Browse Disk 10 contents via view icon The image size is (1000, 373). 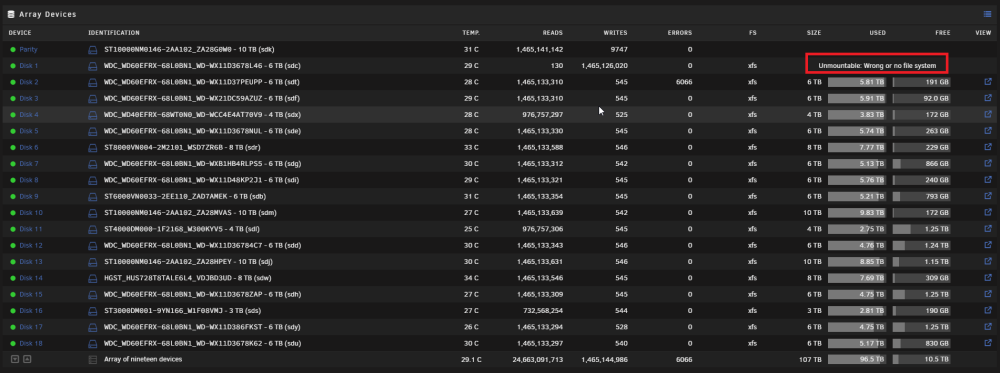(988, 212)
